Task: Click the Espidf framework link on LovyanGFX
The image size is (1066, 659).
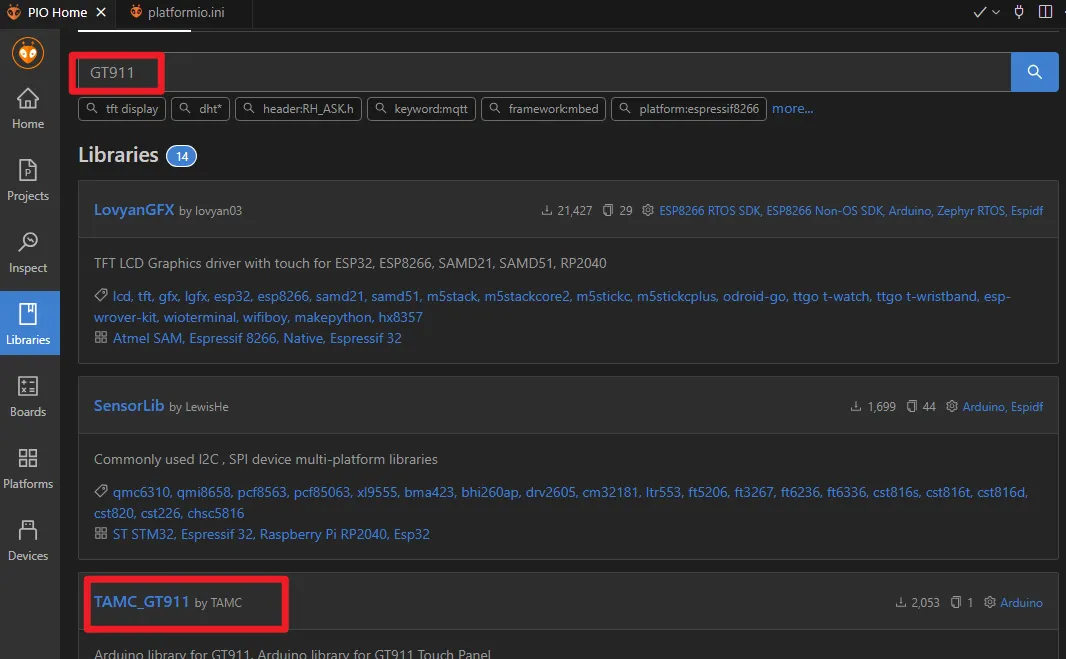Action: click(1027, 211)
